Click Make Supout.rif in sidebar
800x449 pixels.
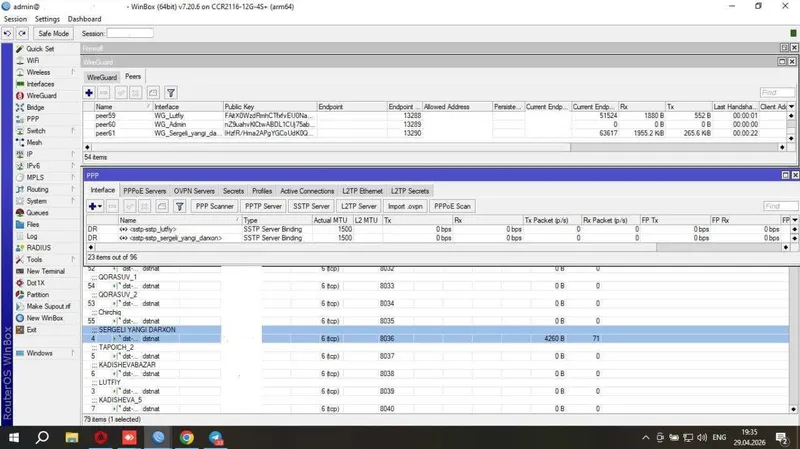pyautogui.click(x=48, y=307)
